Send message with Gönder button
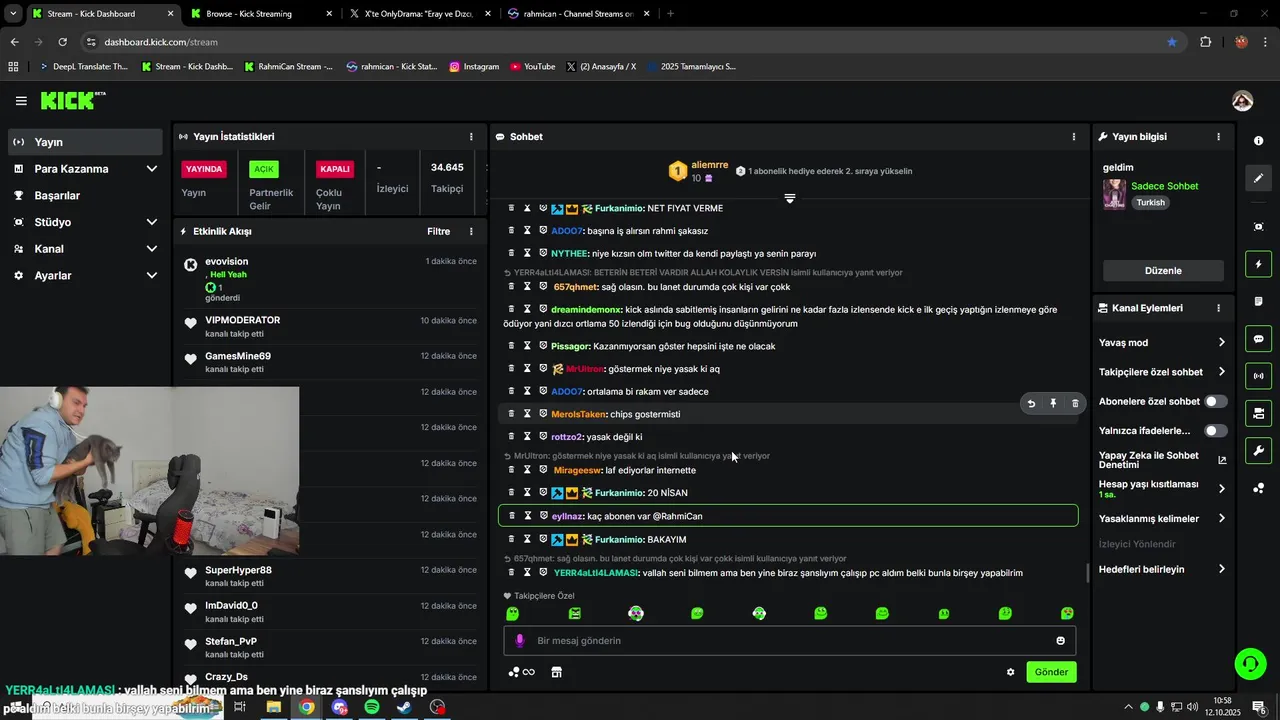The height and width of the screenshot is (720, 1280). [x=1051, y=672]
